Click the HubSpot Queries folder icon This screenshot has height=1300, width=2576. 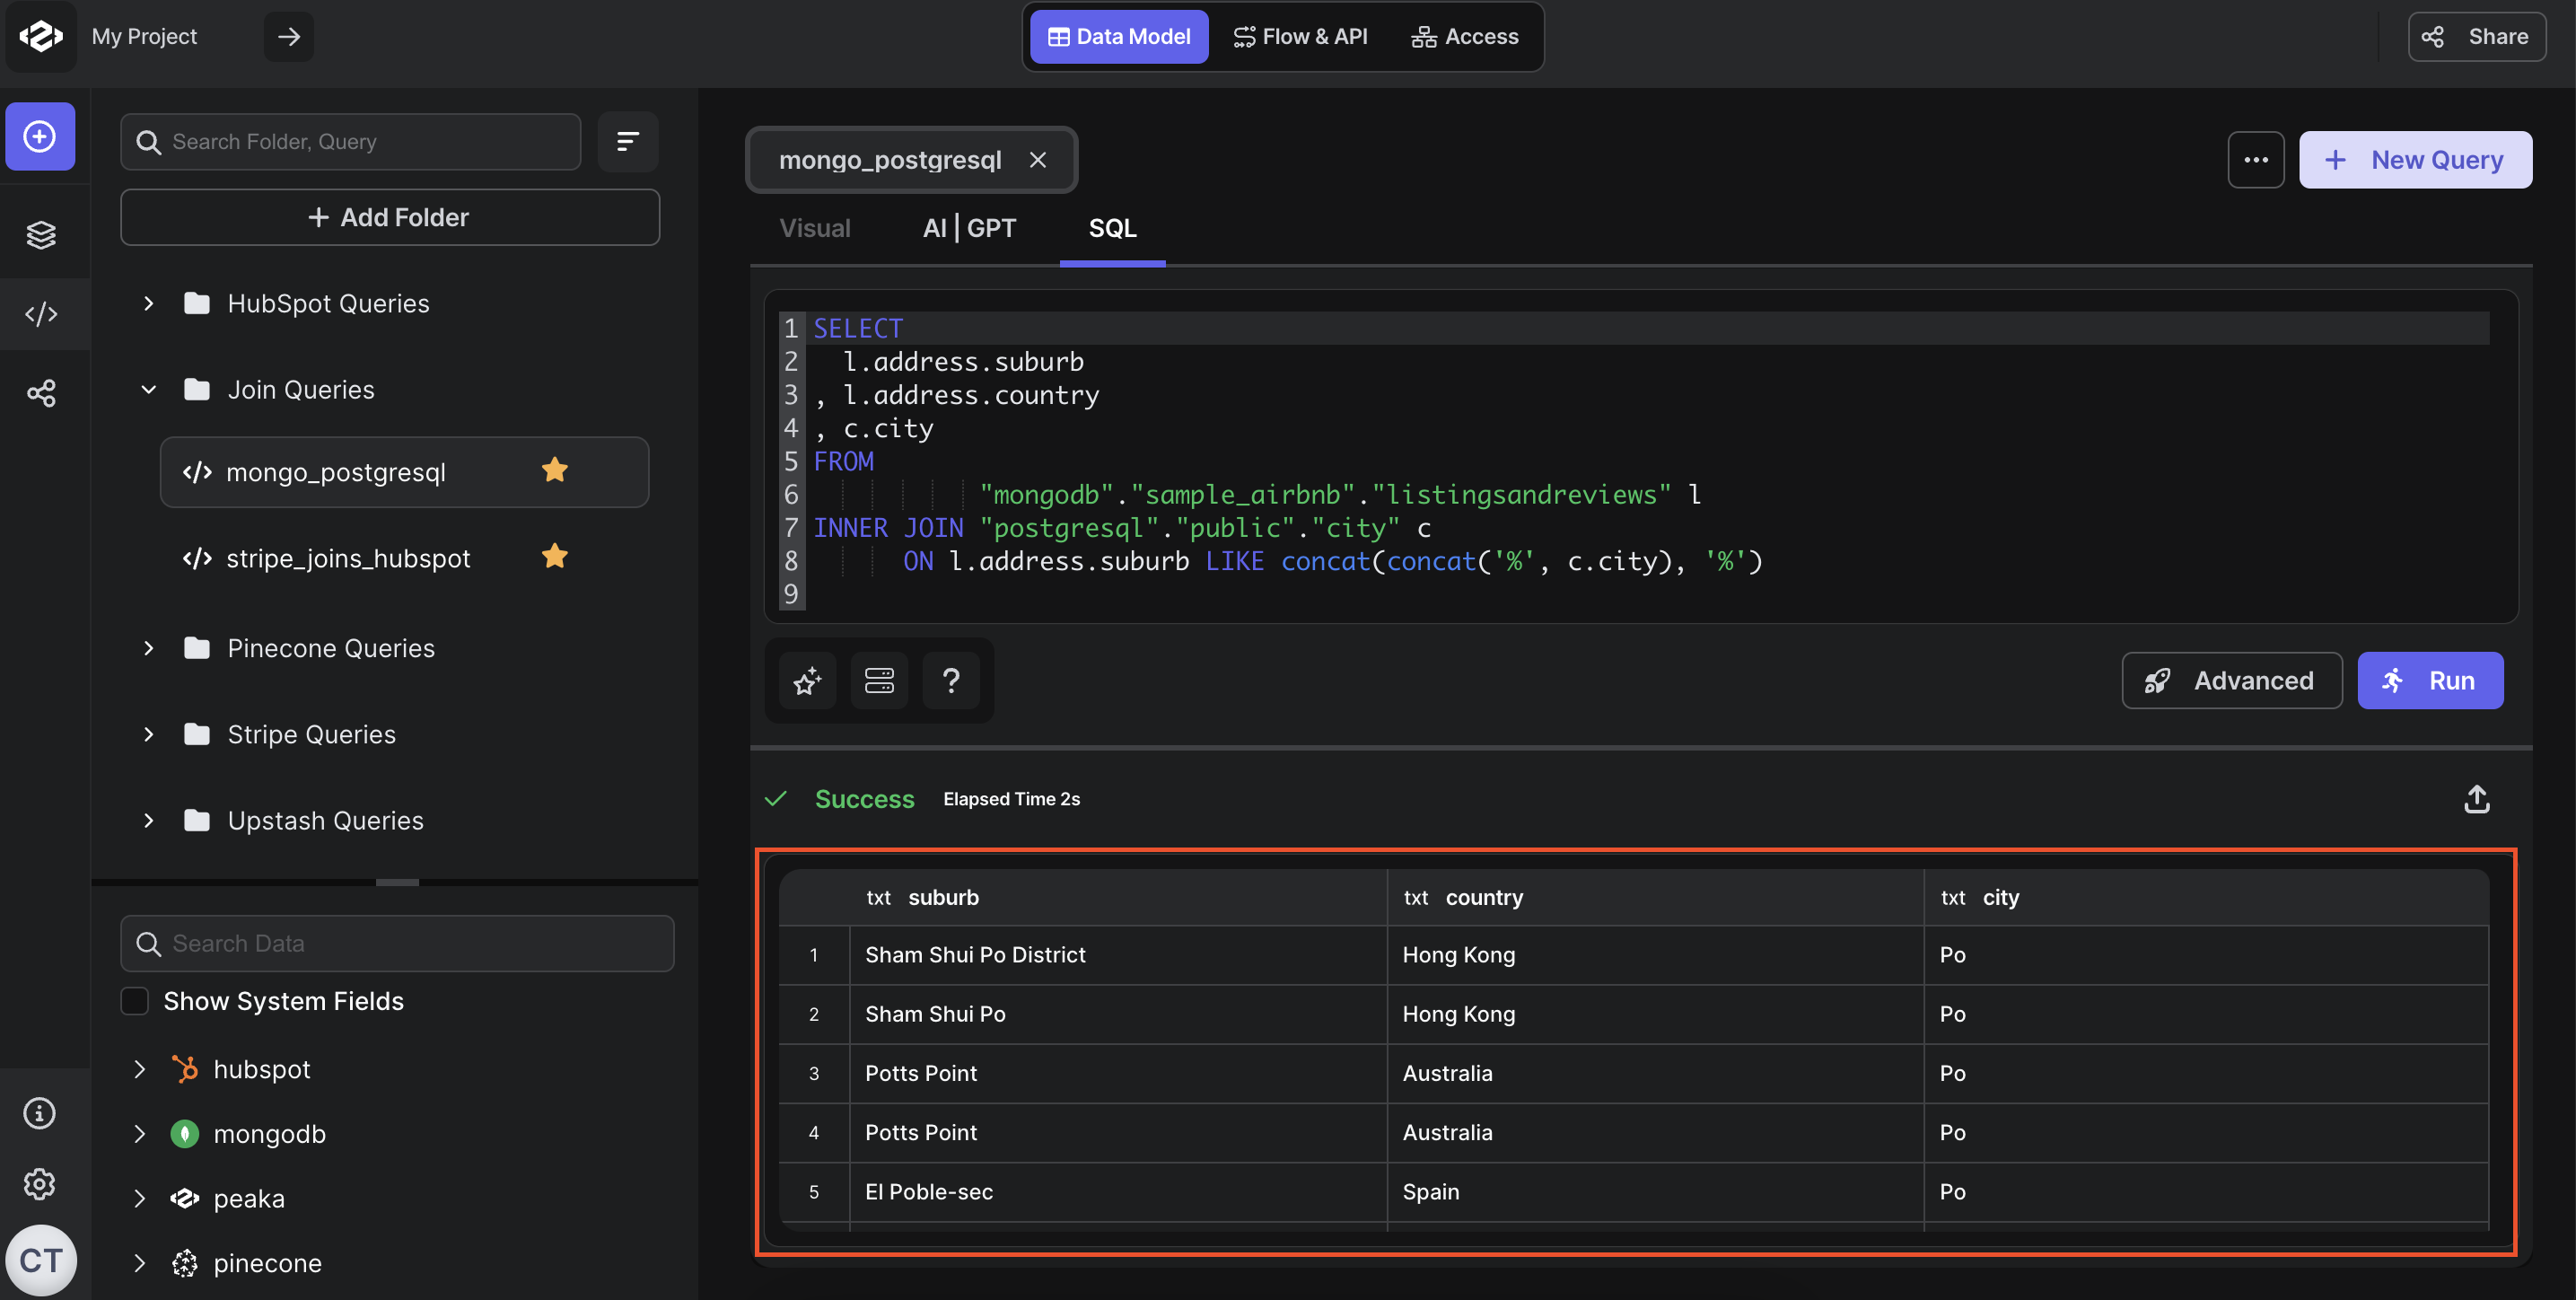pos(197,303)
